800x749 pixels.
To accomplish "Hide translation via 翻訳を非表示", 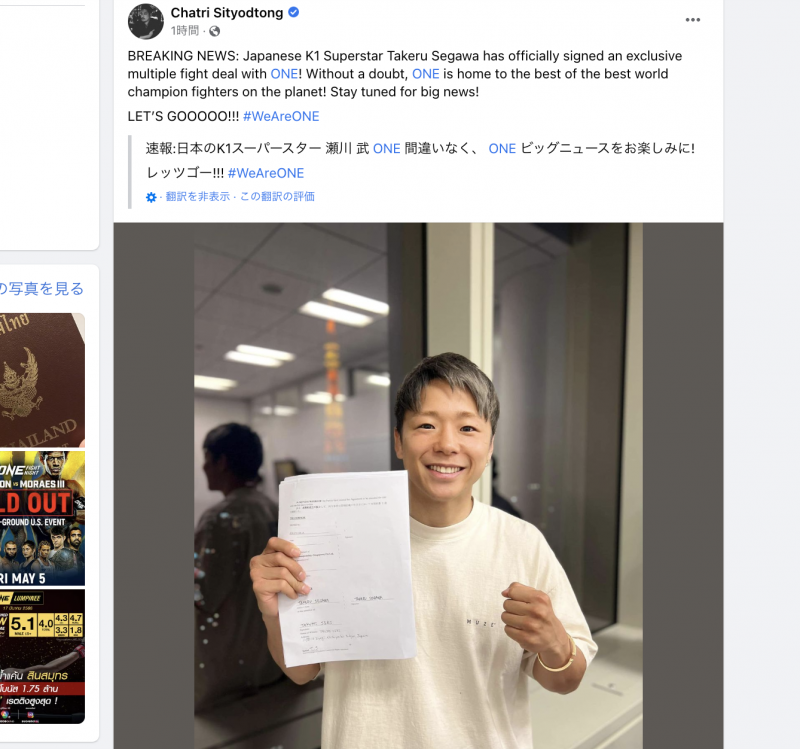I will click(x=197, y=196).
